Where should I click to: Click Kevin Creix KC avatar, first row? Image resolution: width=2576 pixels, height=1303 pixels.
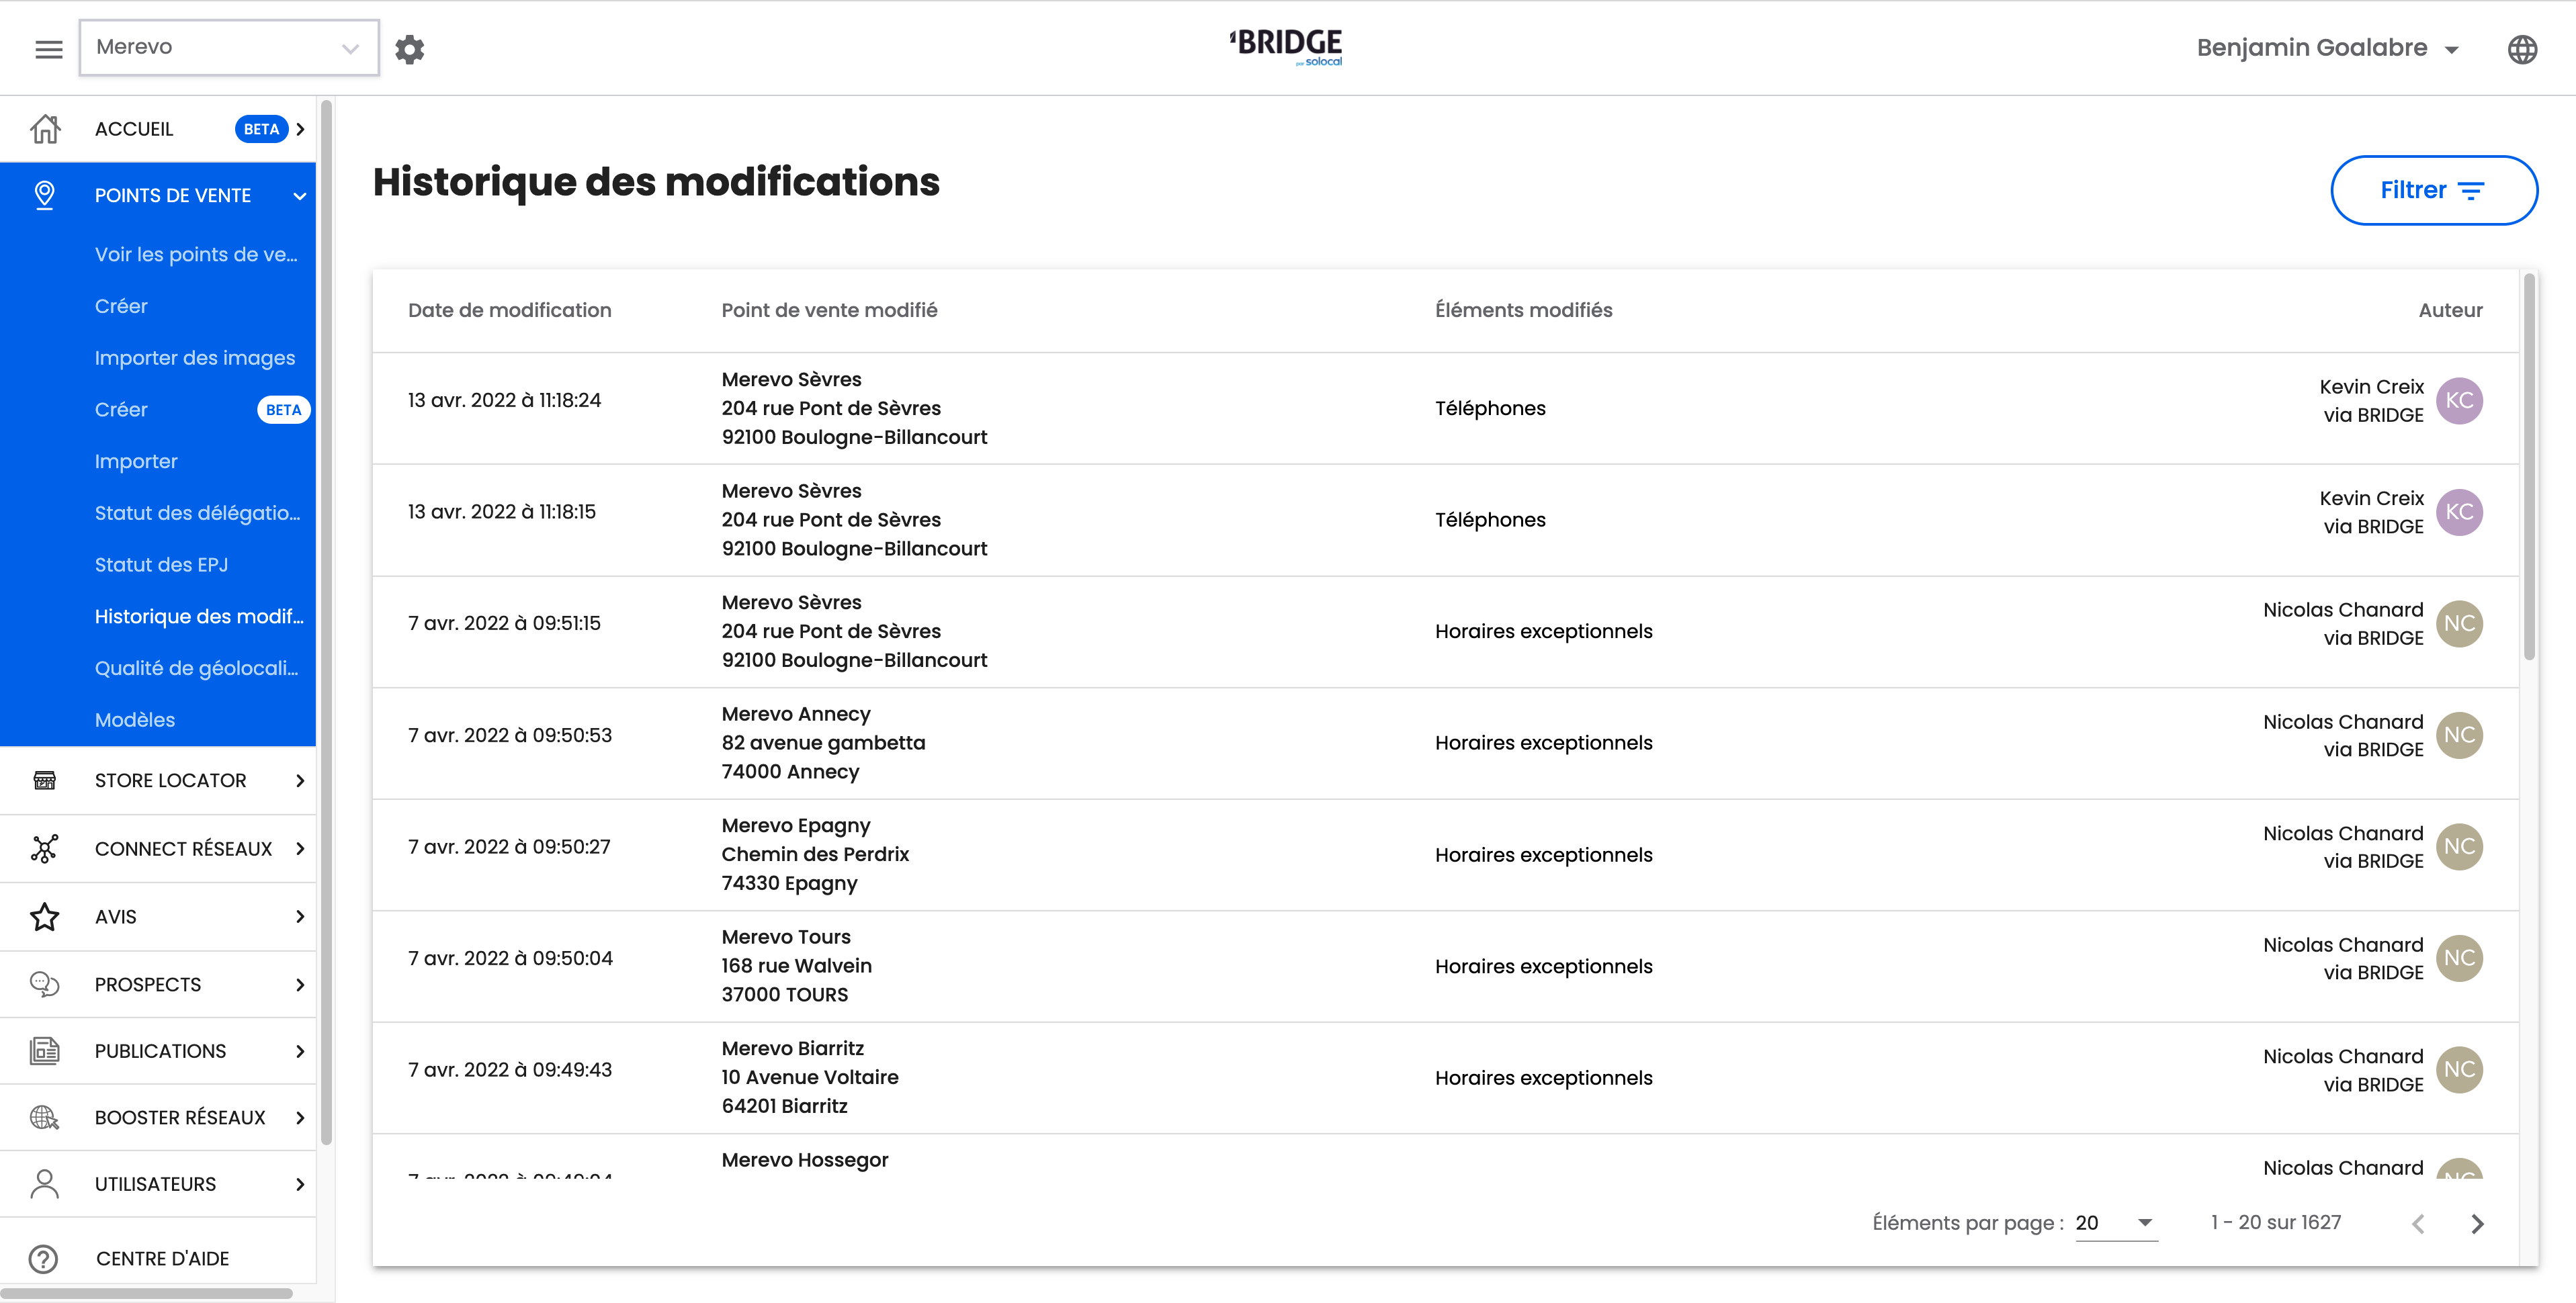point(2459,401)
